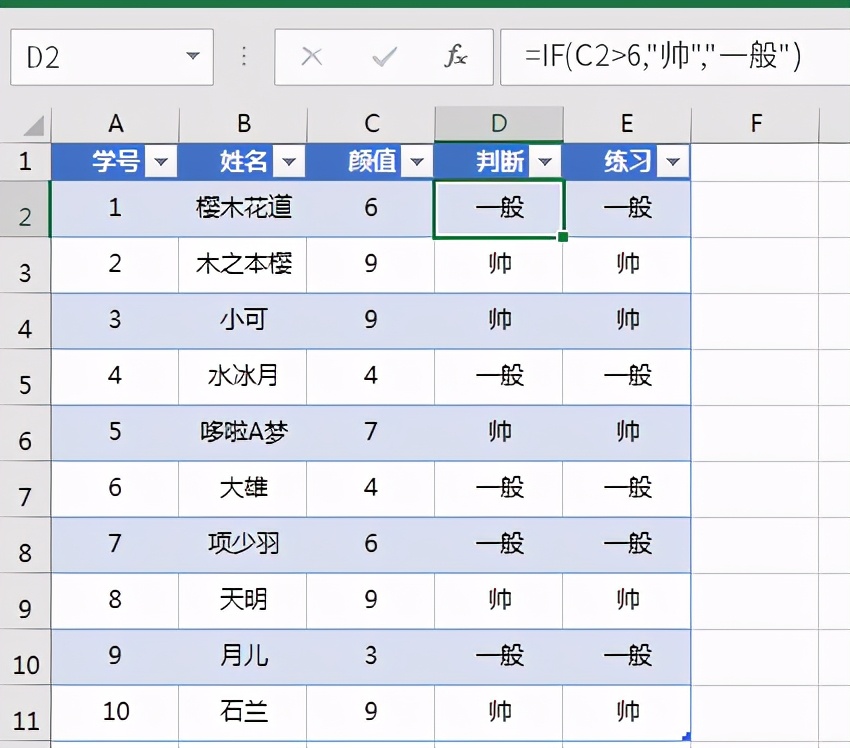This screenshot has height=748, width=850.
Task: Select column F header
Action: pyautogui.click(x=755, y=124)
